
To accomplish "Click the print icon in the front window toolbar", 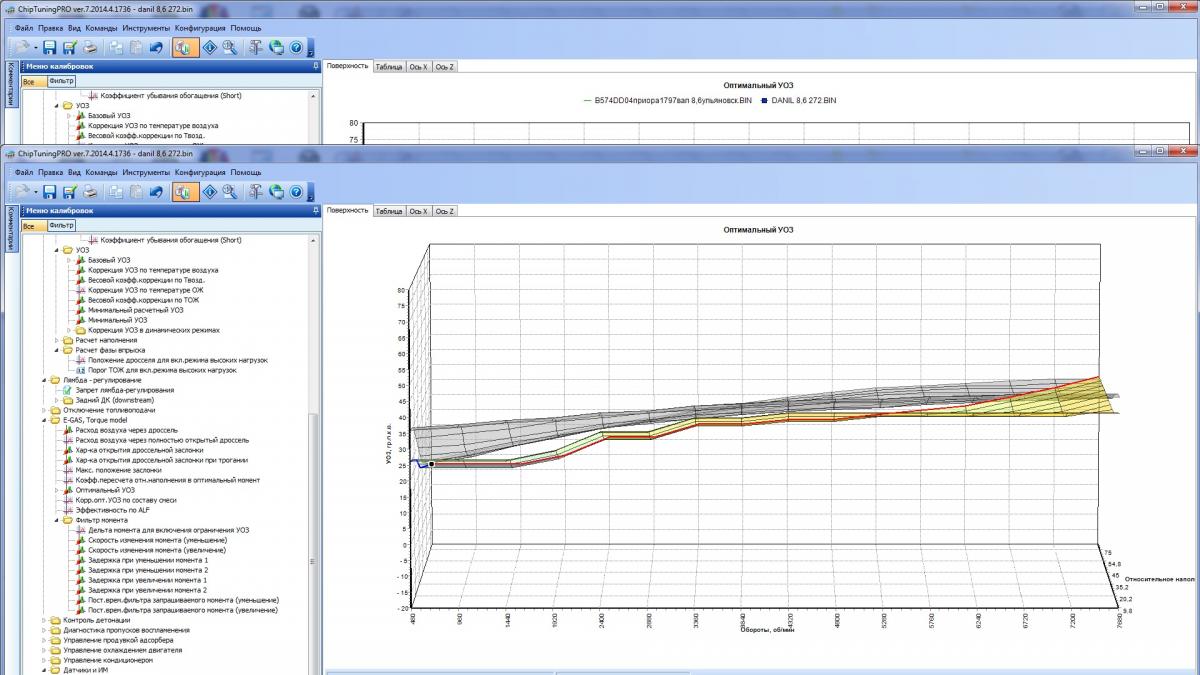I will 90,192.
